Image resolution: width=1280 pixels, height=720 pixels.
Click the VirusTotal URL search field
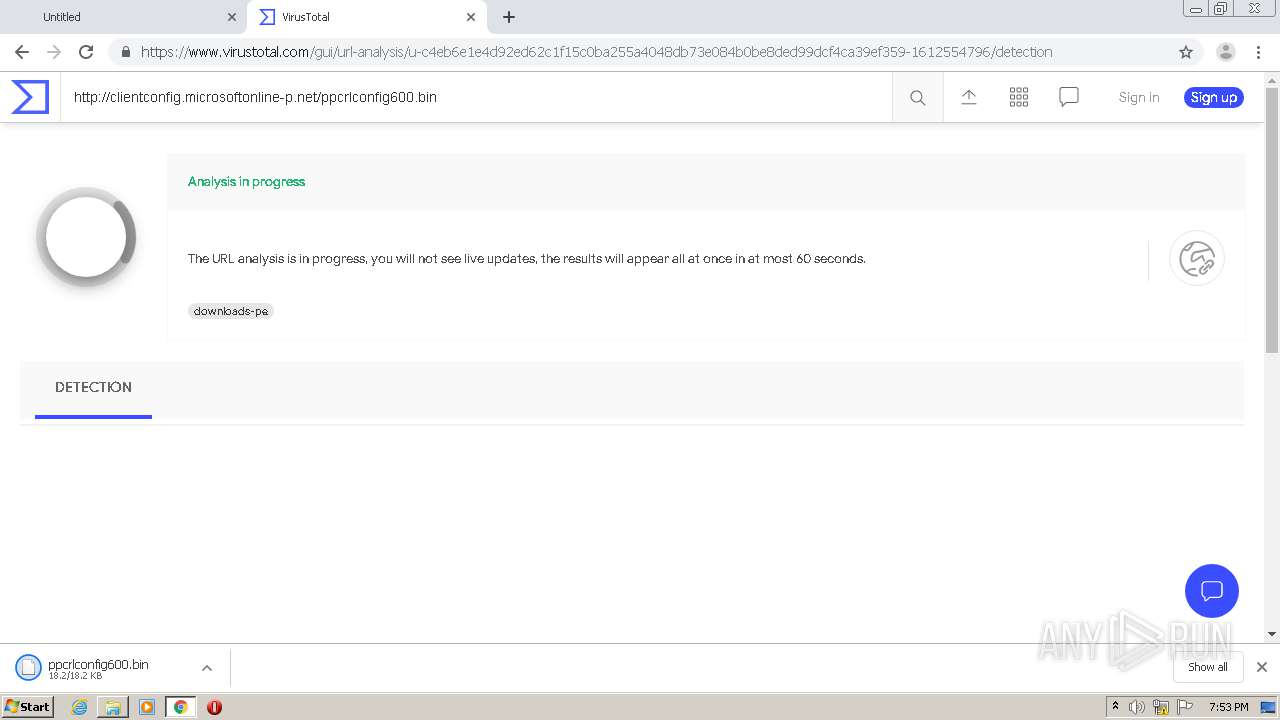(x=476, y=97)
